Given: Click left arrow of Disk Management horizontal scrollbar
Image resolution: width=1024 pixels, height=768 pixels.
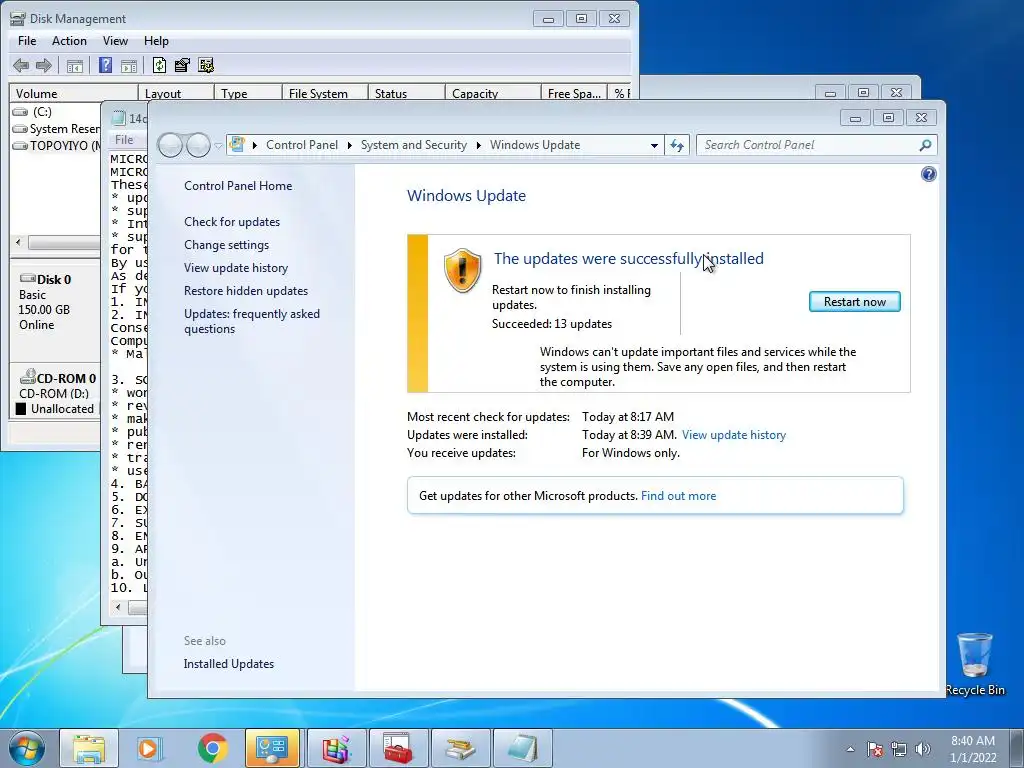Looking at the screenshot, I should pos(18,242).
